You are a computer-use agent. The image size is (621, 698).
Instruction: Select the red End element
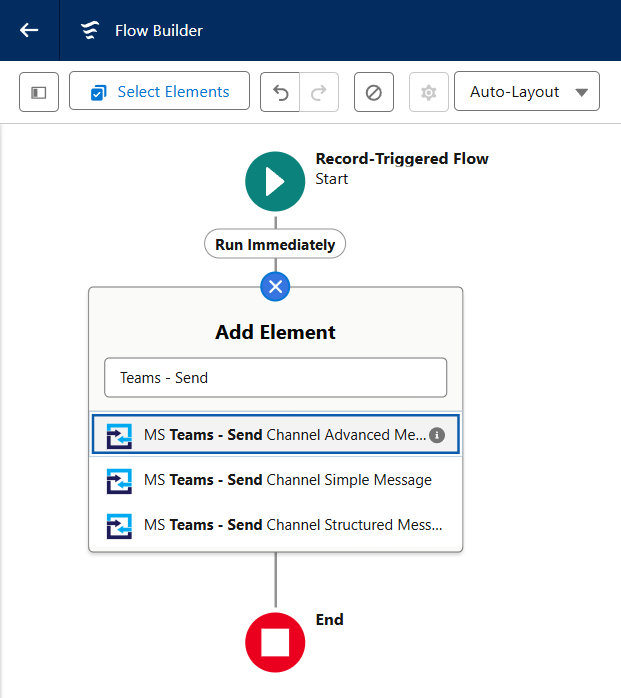275,642
